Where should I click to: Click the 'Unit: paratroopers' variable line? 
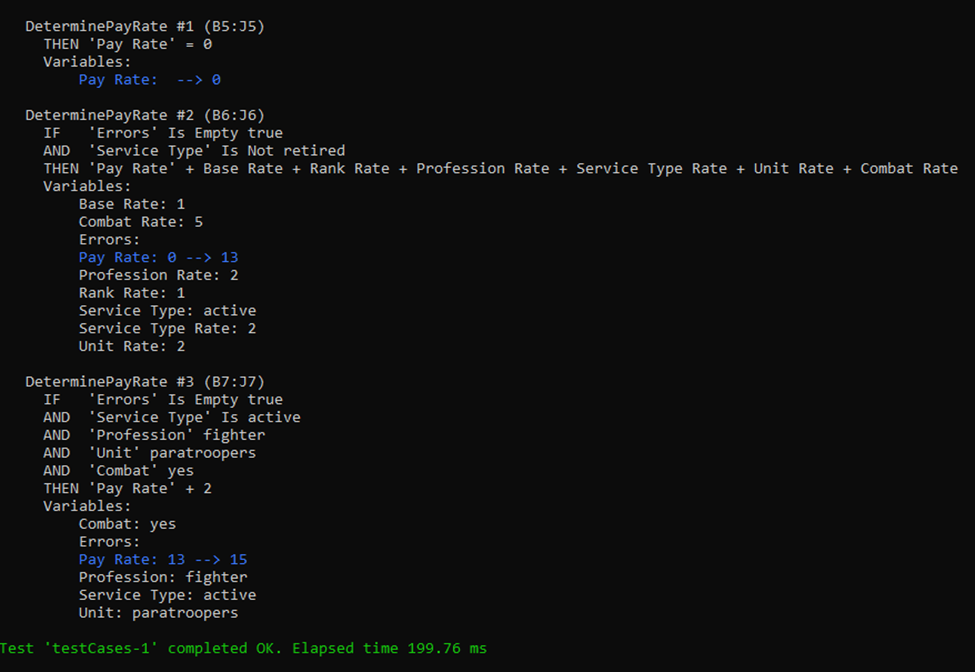(158, 613)
